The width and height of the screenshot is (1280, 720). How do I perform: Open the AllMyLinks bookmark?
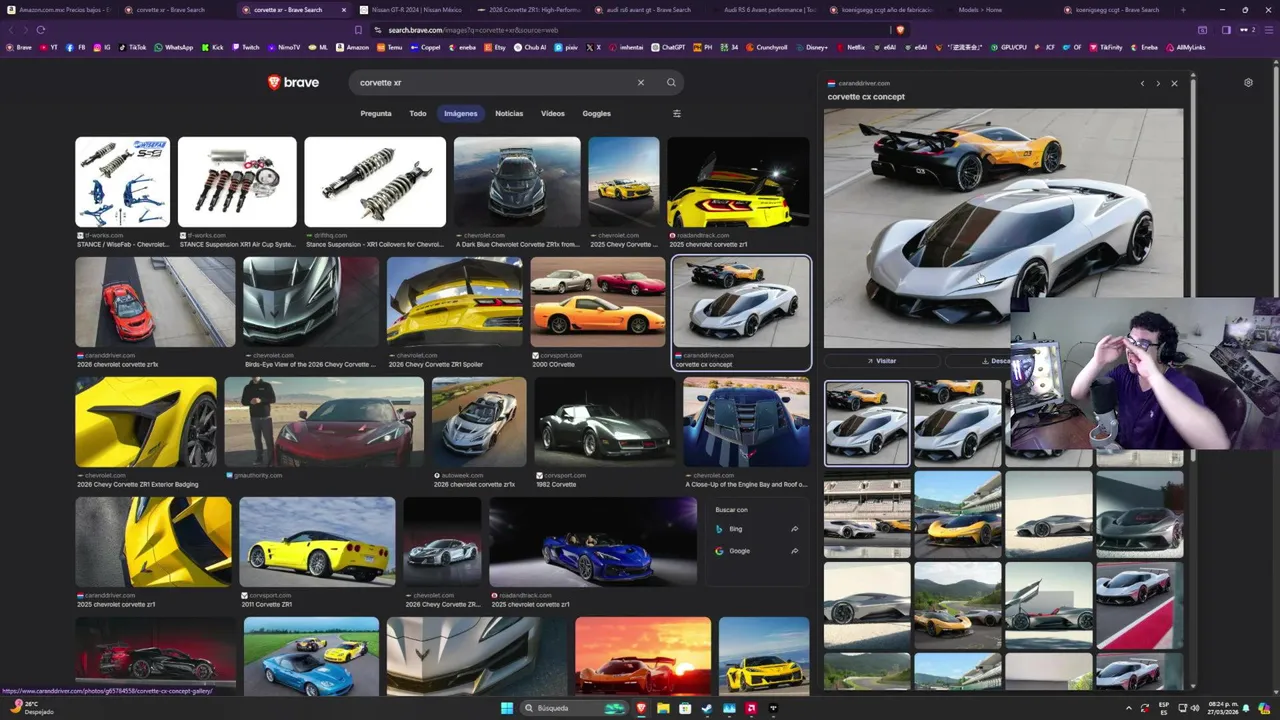(1185, 47)
